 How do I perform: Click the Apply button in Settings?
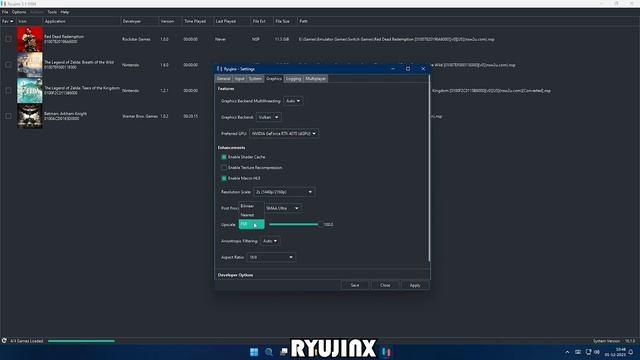[x=415, y=285]
